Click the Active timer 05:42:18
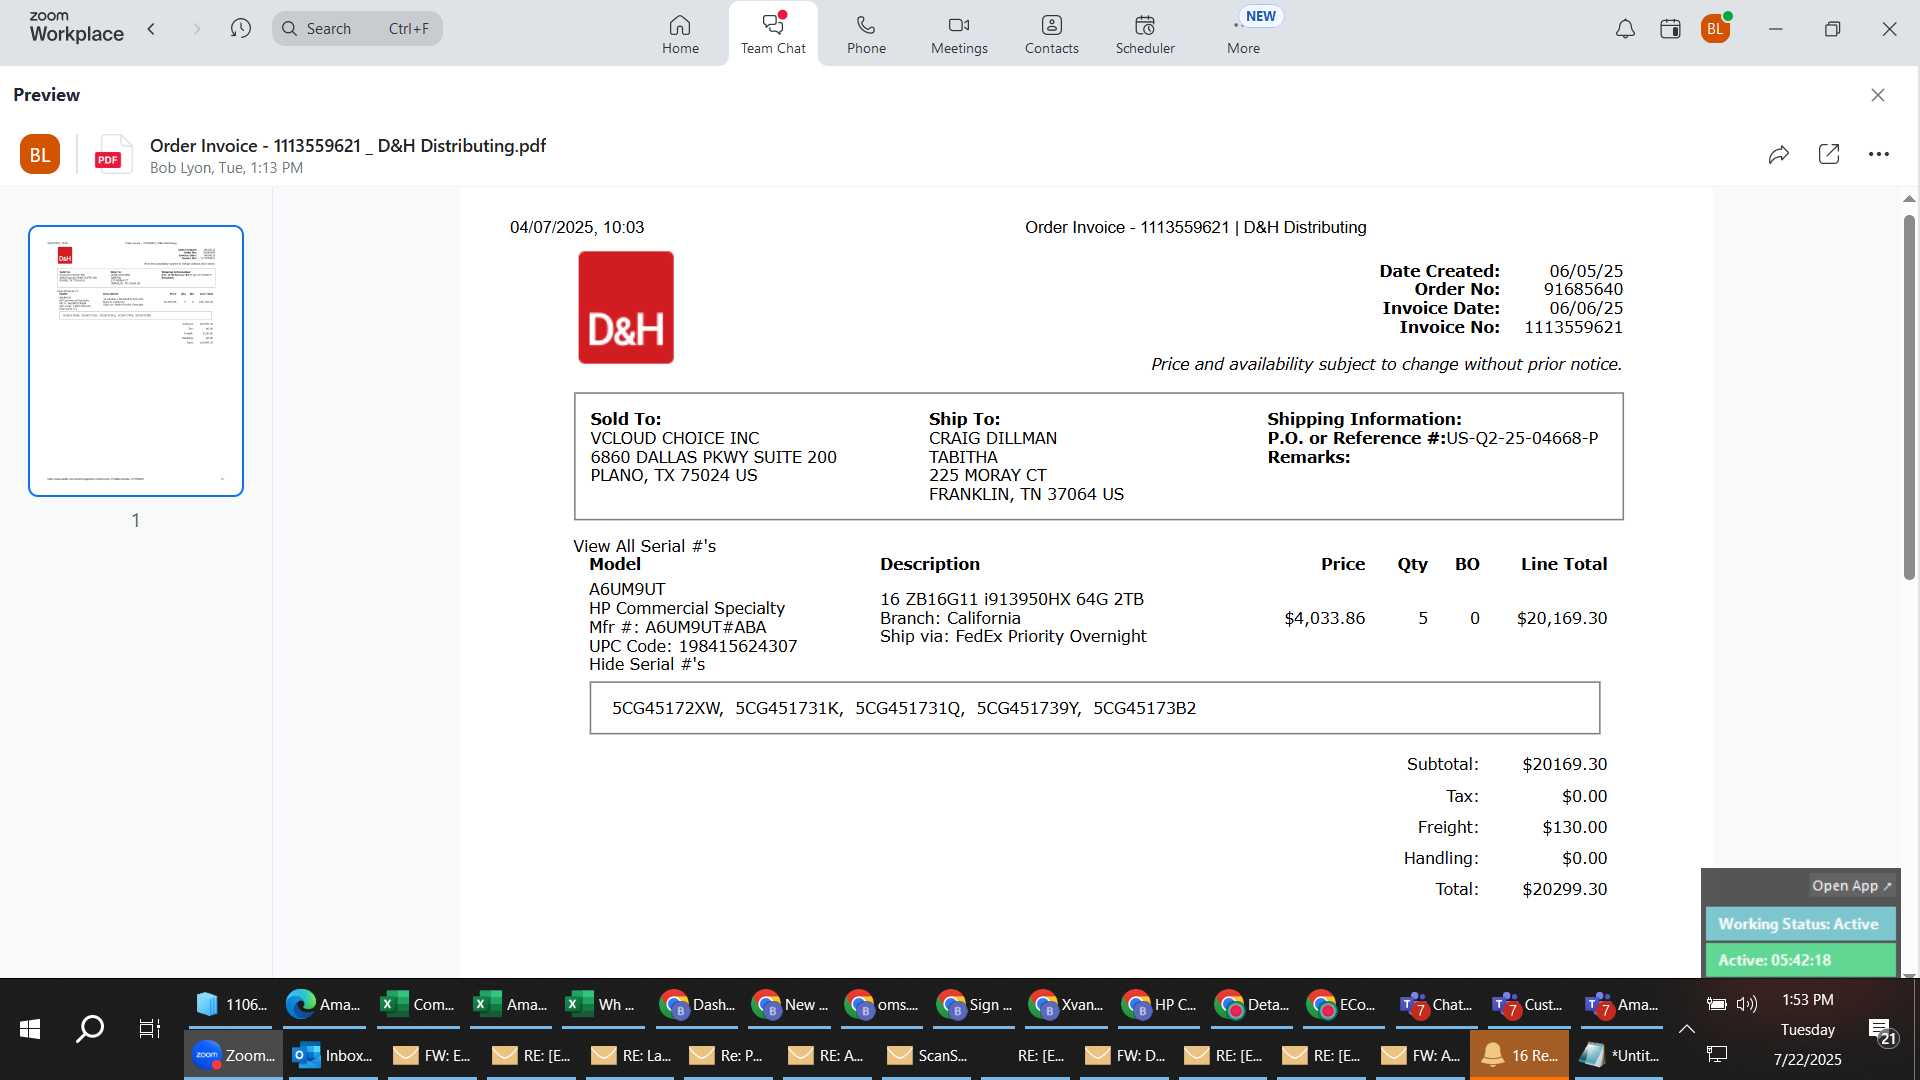Viewport: 1920px width, 1080px height. pyautogui.click(x=1799, y=960)
